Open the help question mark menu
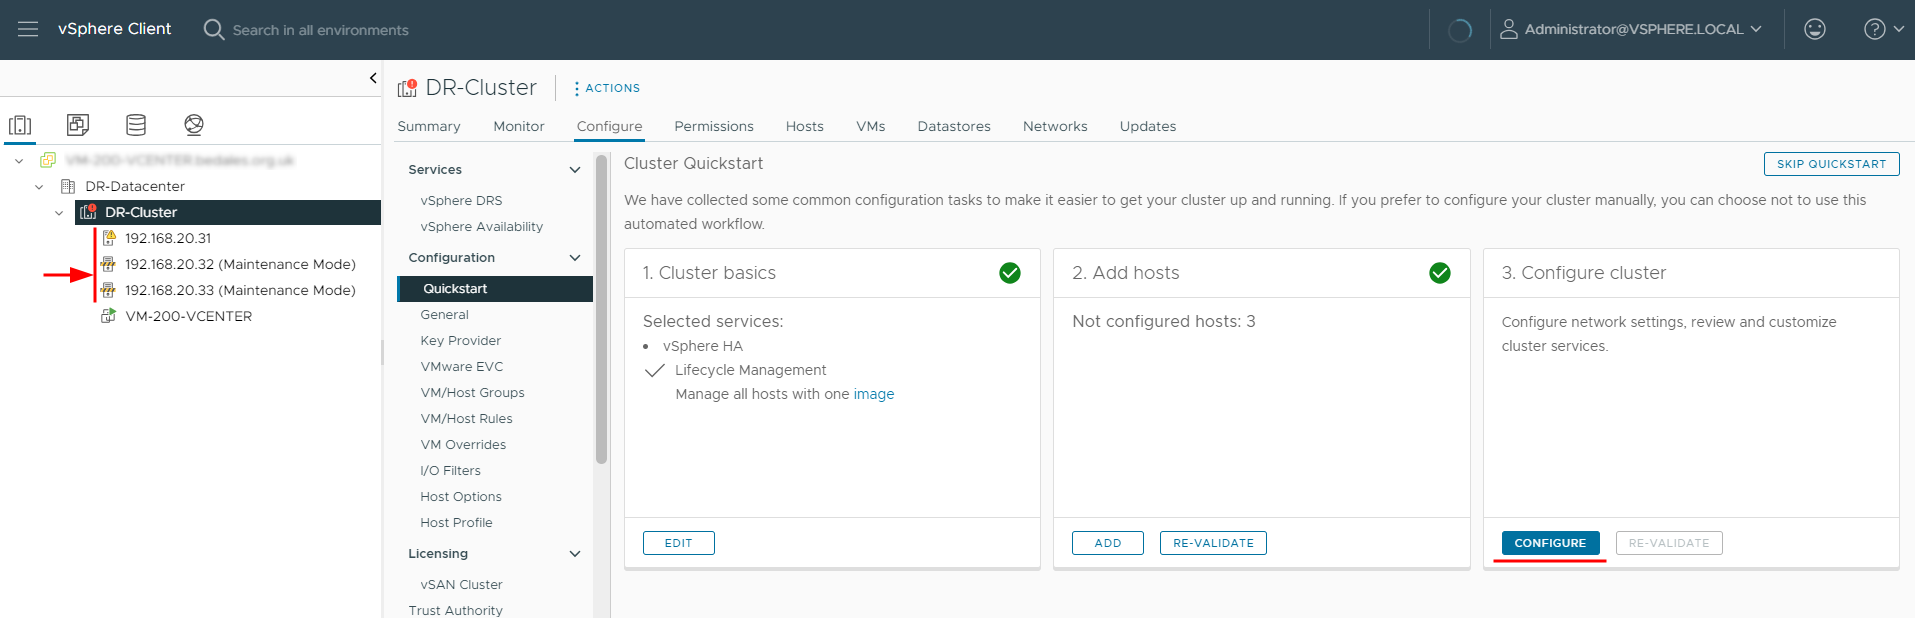This screenshot has height=618, width=1915. tap(1883, 29)
